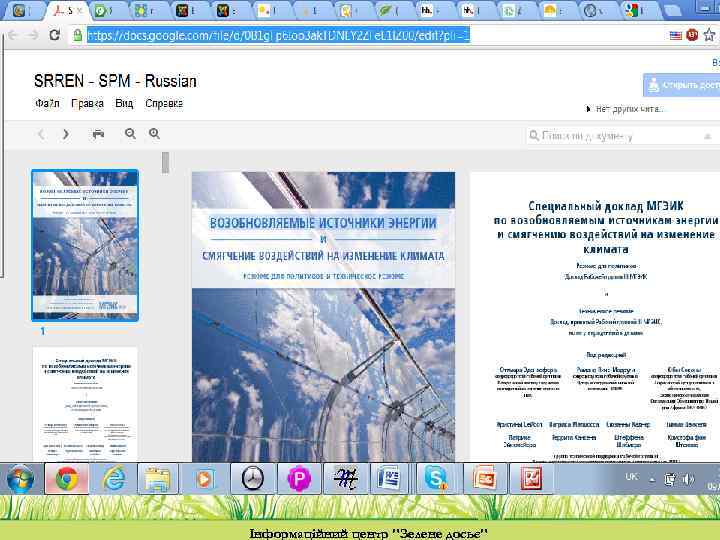720x540 pixels.
Task: Click the blue share access button
Action: point(681,85)
